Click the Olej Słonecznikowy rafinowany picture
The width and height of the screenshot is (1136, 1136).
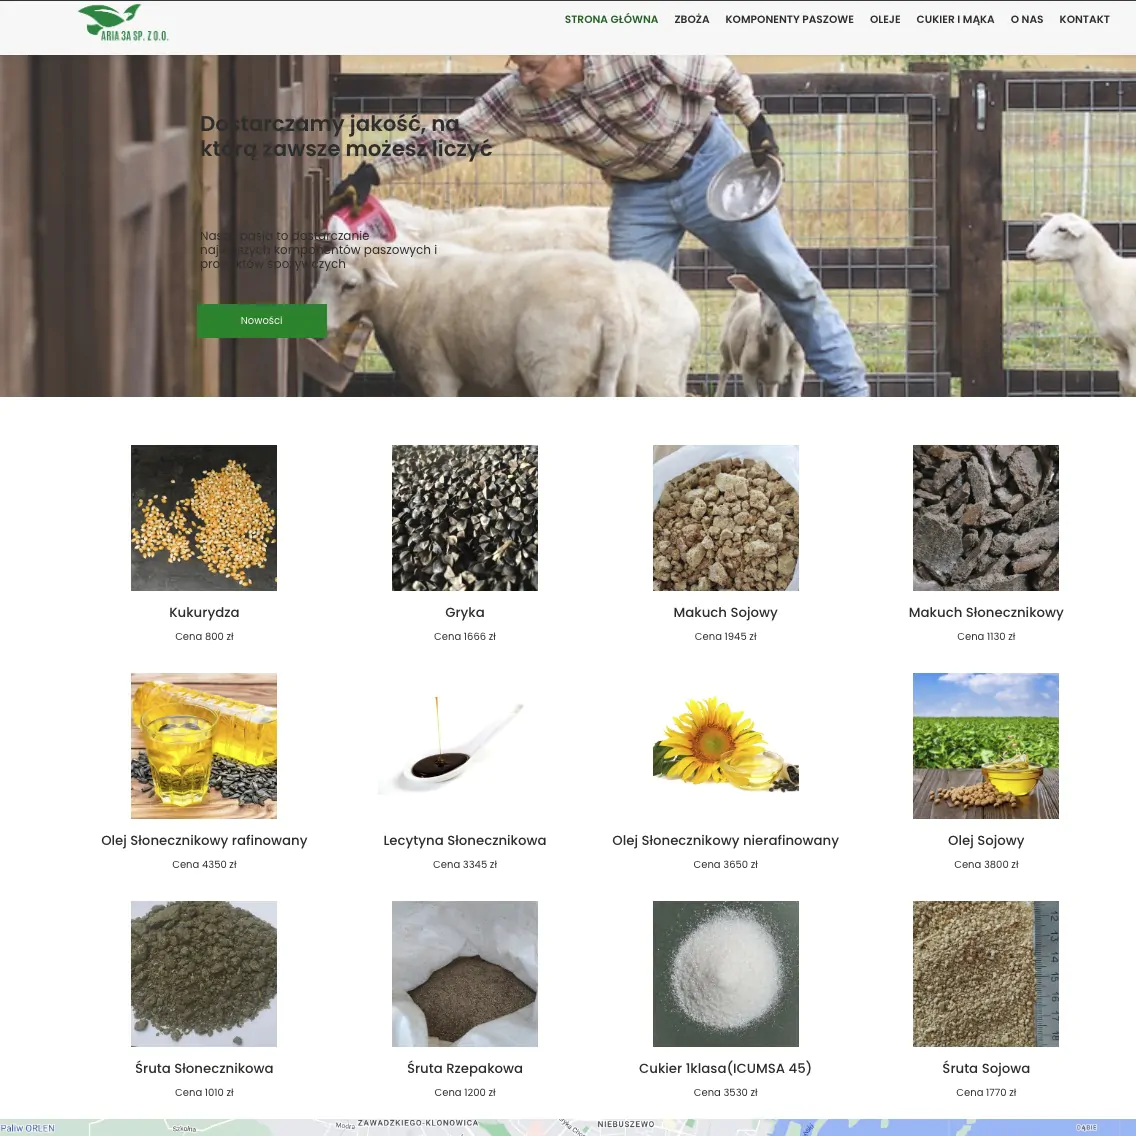(204, 746)
